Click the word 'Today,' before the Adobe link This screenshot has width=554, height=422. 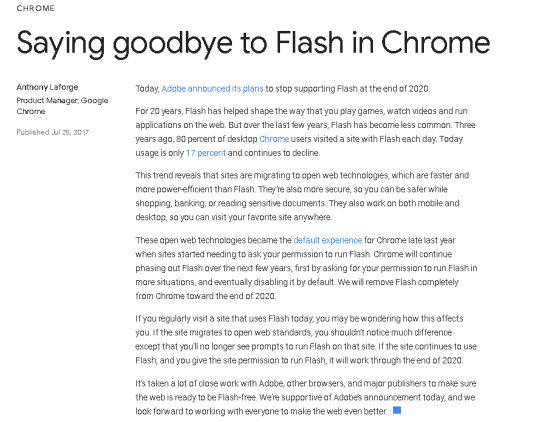147,89
